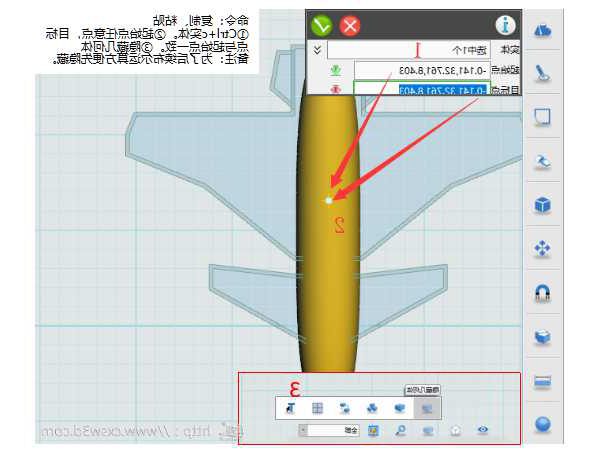The height and width of the screenshot is (453, 600).
Task: Click the start point coordinate field
Action: pos(422,70)
